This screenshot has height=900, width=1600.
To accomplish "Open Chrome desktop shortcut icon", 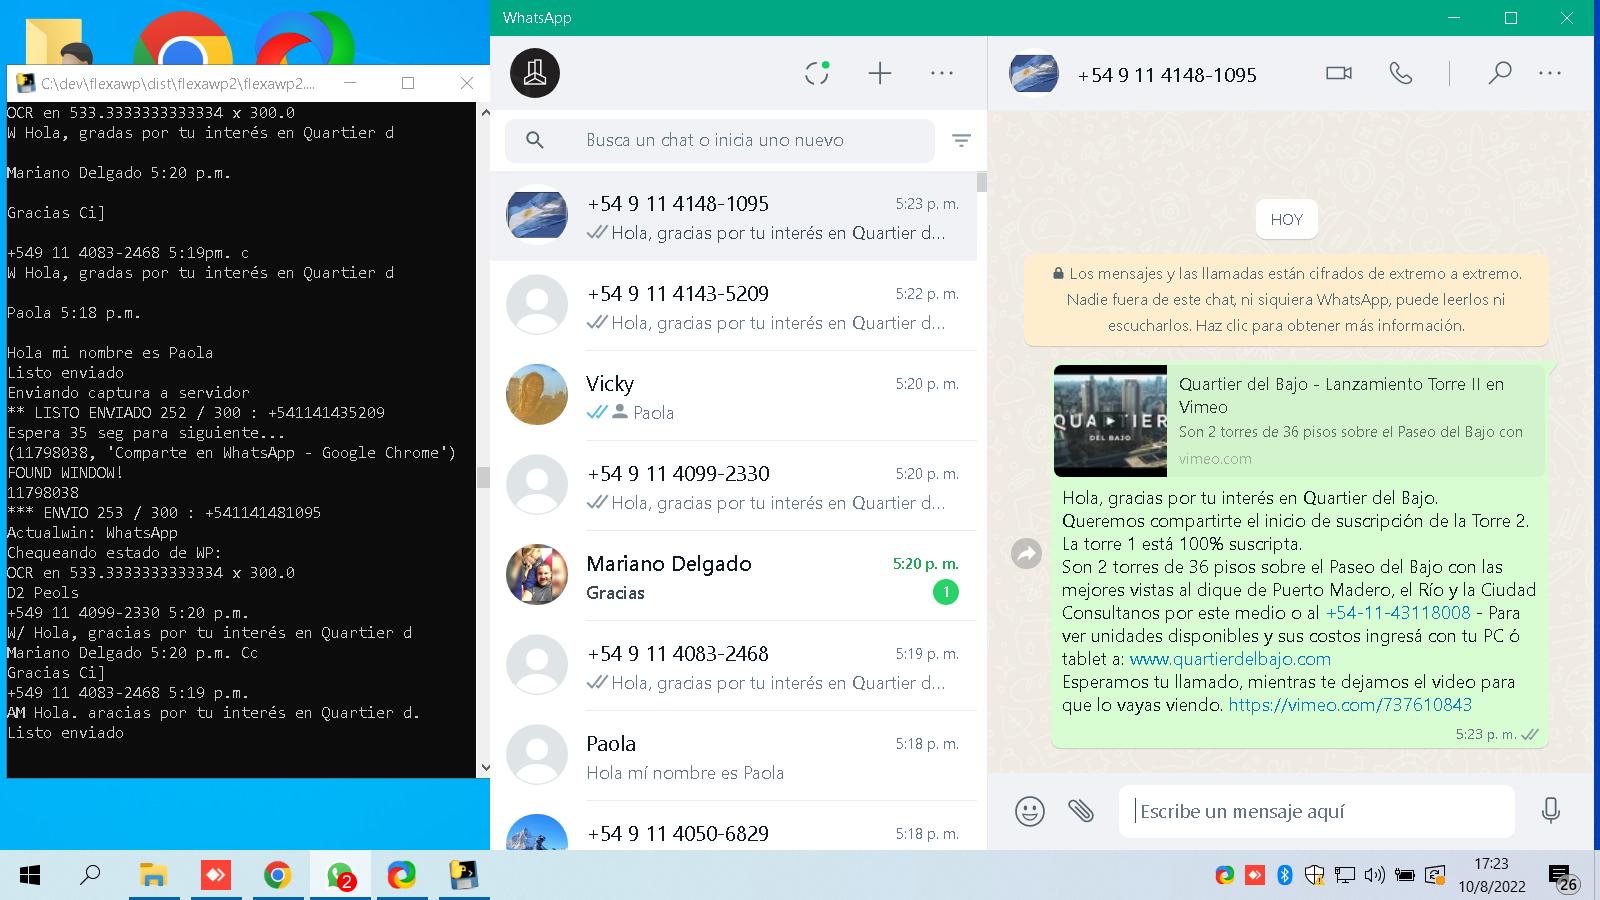I will coord(183,40).
